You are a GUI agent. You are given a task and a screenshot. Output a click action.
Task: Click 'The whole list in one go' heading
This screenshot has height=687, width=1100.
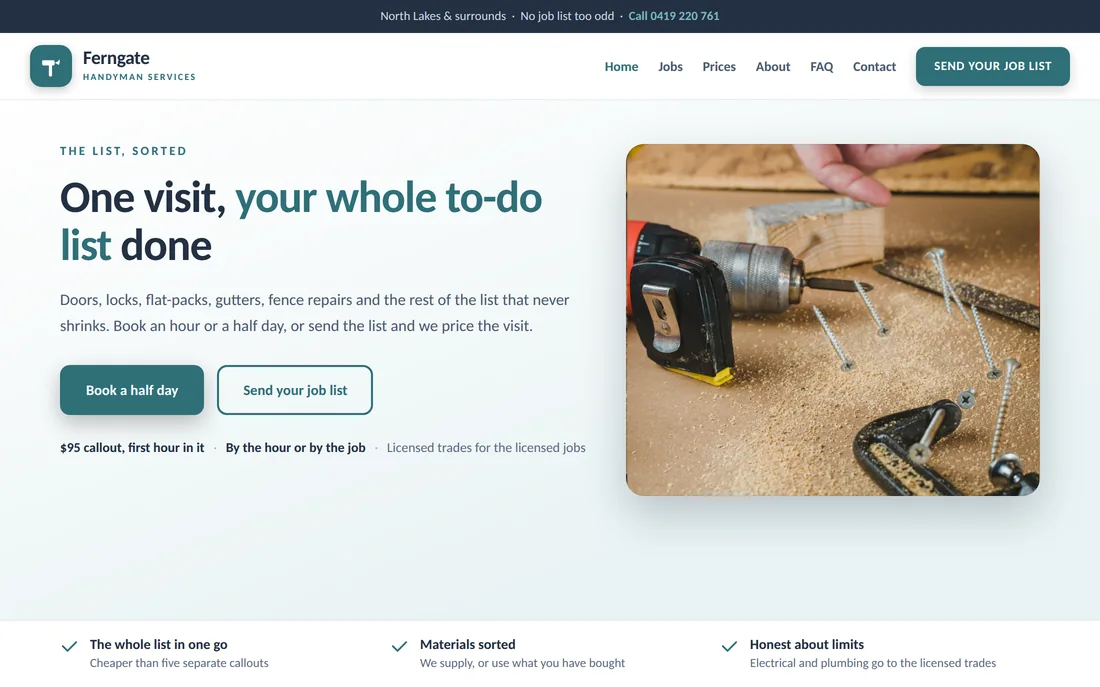159,644
